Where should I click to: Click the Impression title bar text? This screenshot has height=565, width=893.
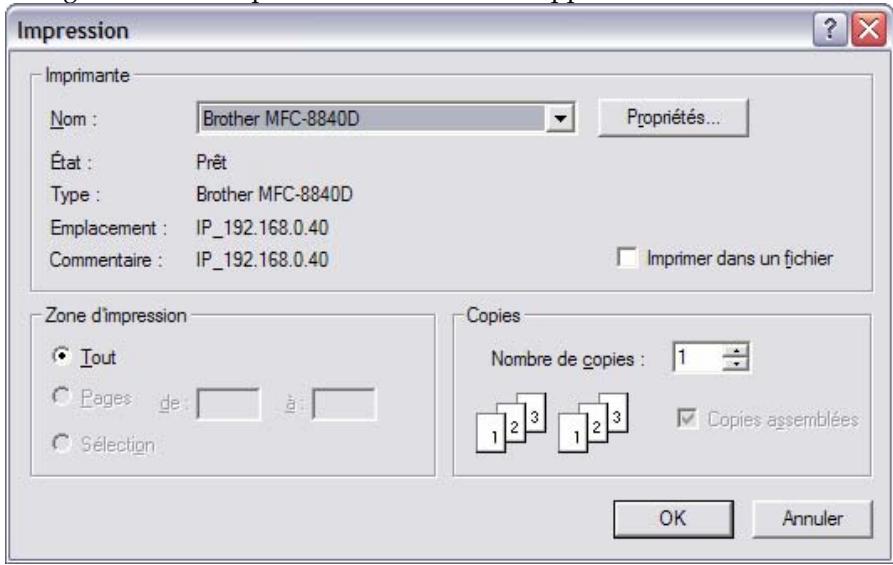click(73, 31)
